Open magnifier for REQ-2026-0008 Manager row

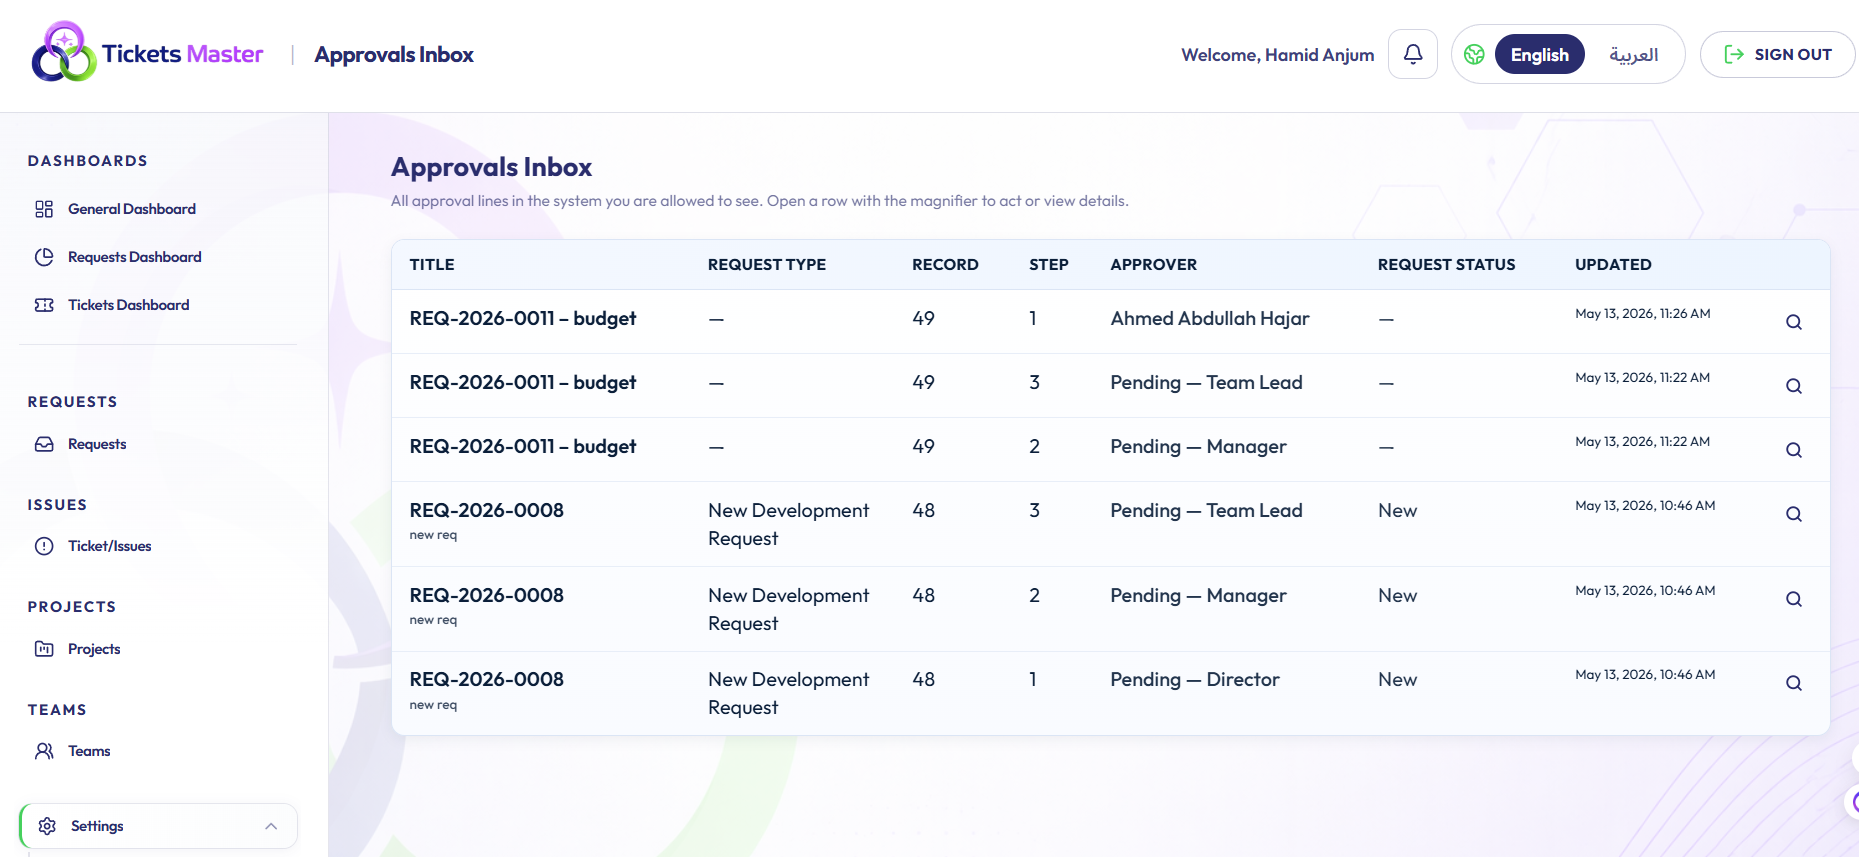coord(1794,599)
